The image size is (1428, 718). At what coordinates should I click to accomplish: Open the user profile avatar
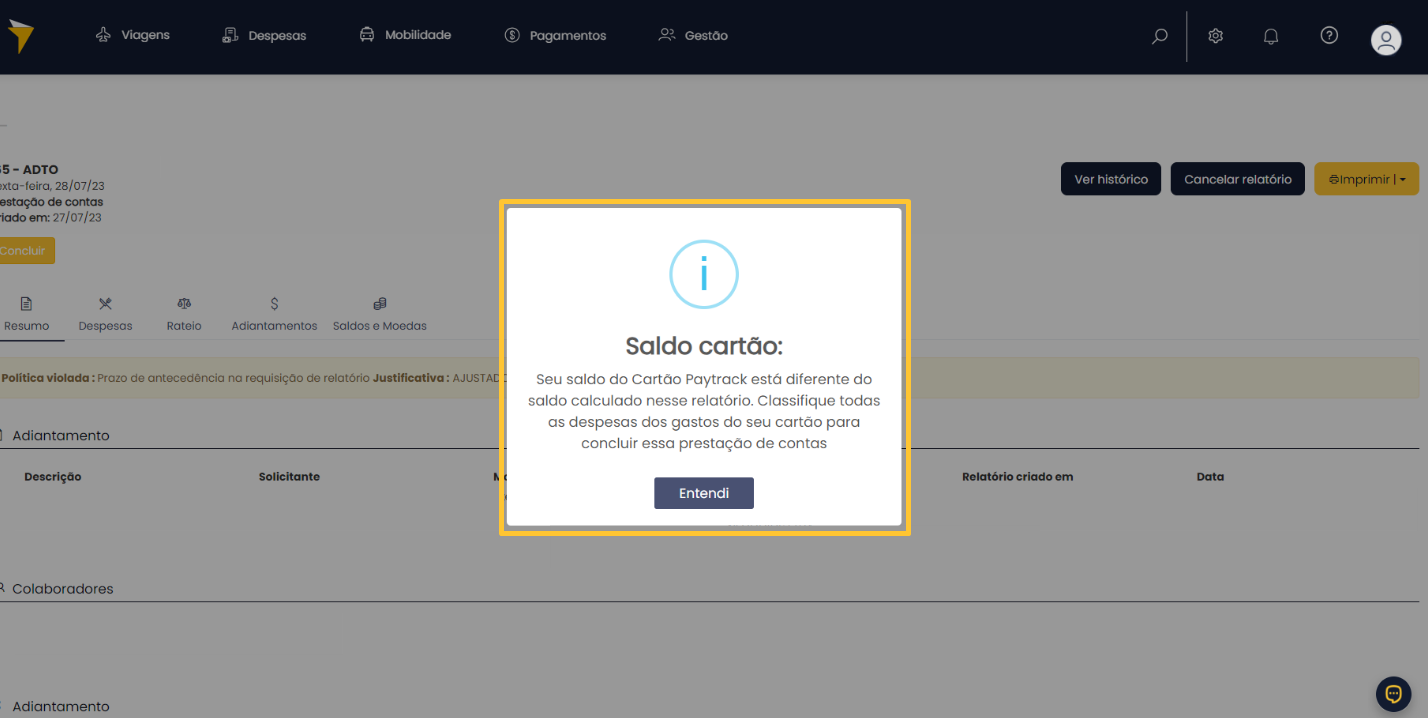click(1385, 40)
